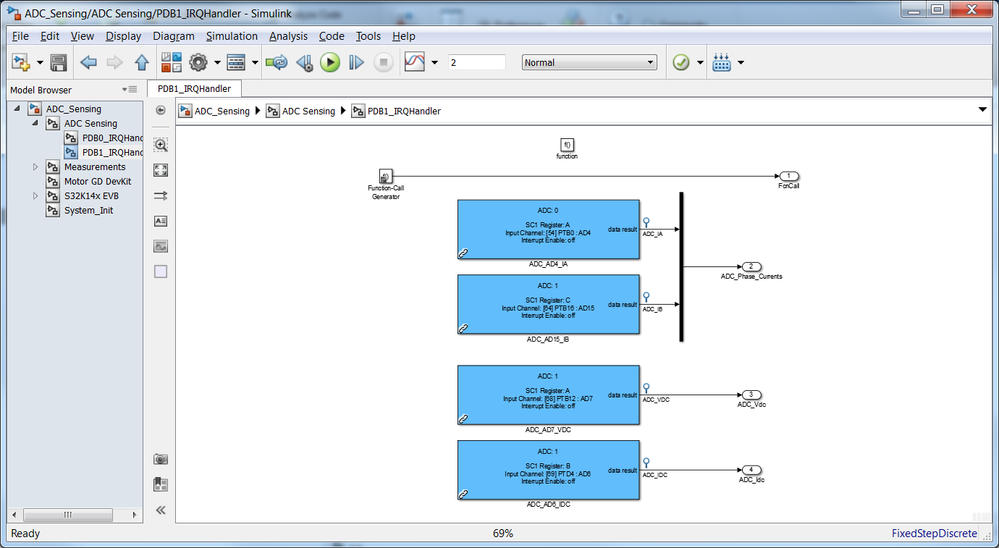Expand the Measurements tree node

click(36, 167)
